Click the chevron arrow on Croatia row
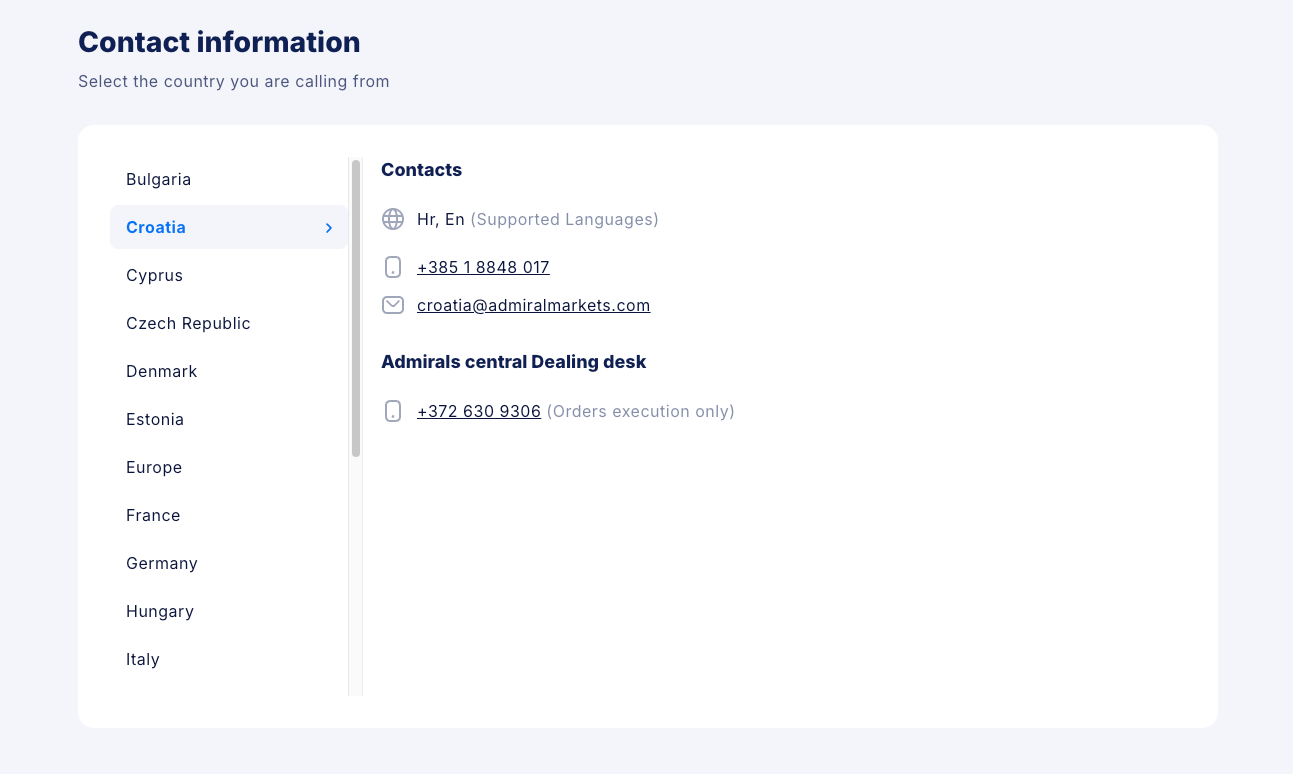This screenshot has width=1293, height=774. click(x=328, y=228)
